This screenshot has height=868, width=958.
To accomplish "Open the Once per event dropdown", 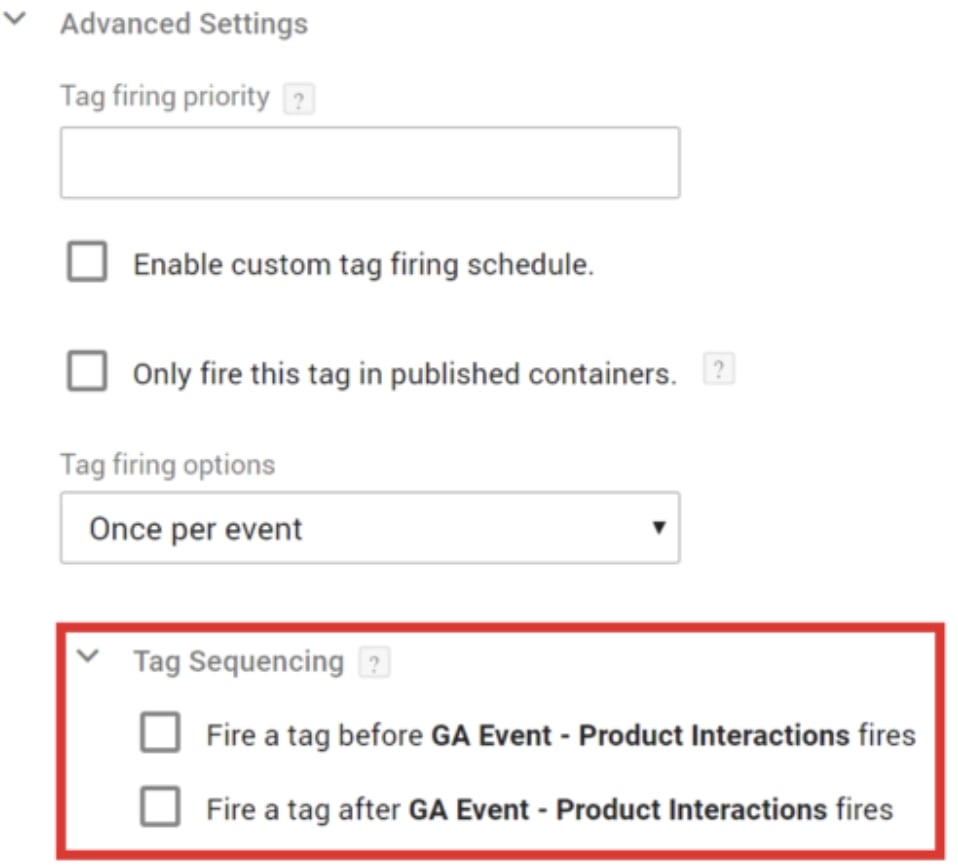I will coord(370,528).
